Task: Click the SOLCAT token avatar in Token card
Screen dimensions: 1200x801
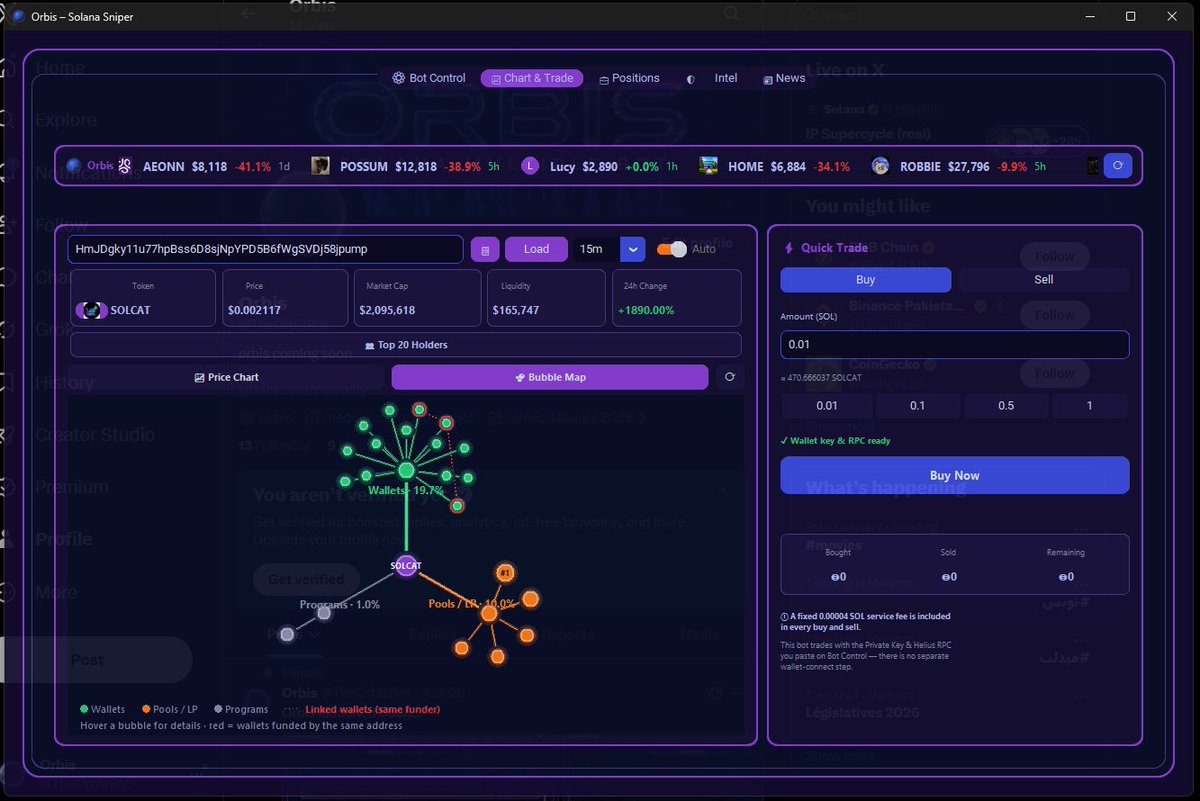Action: (92, 310)
